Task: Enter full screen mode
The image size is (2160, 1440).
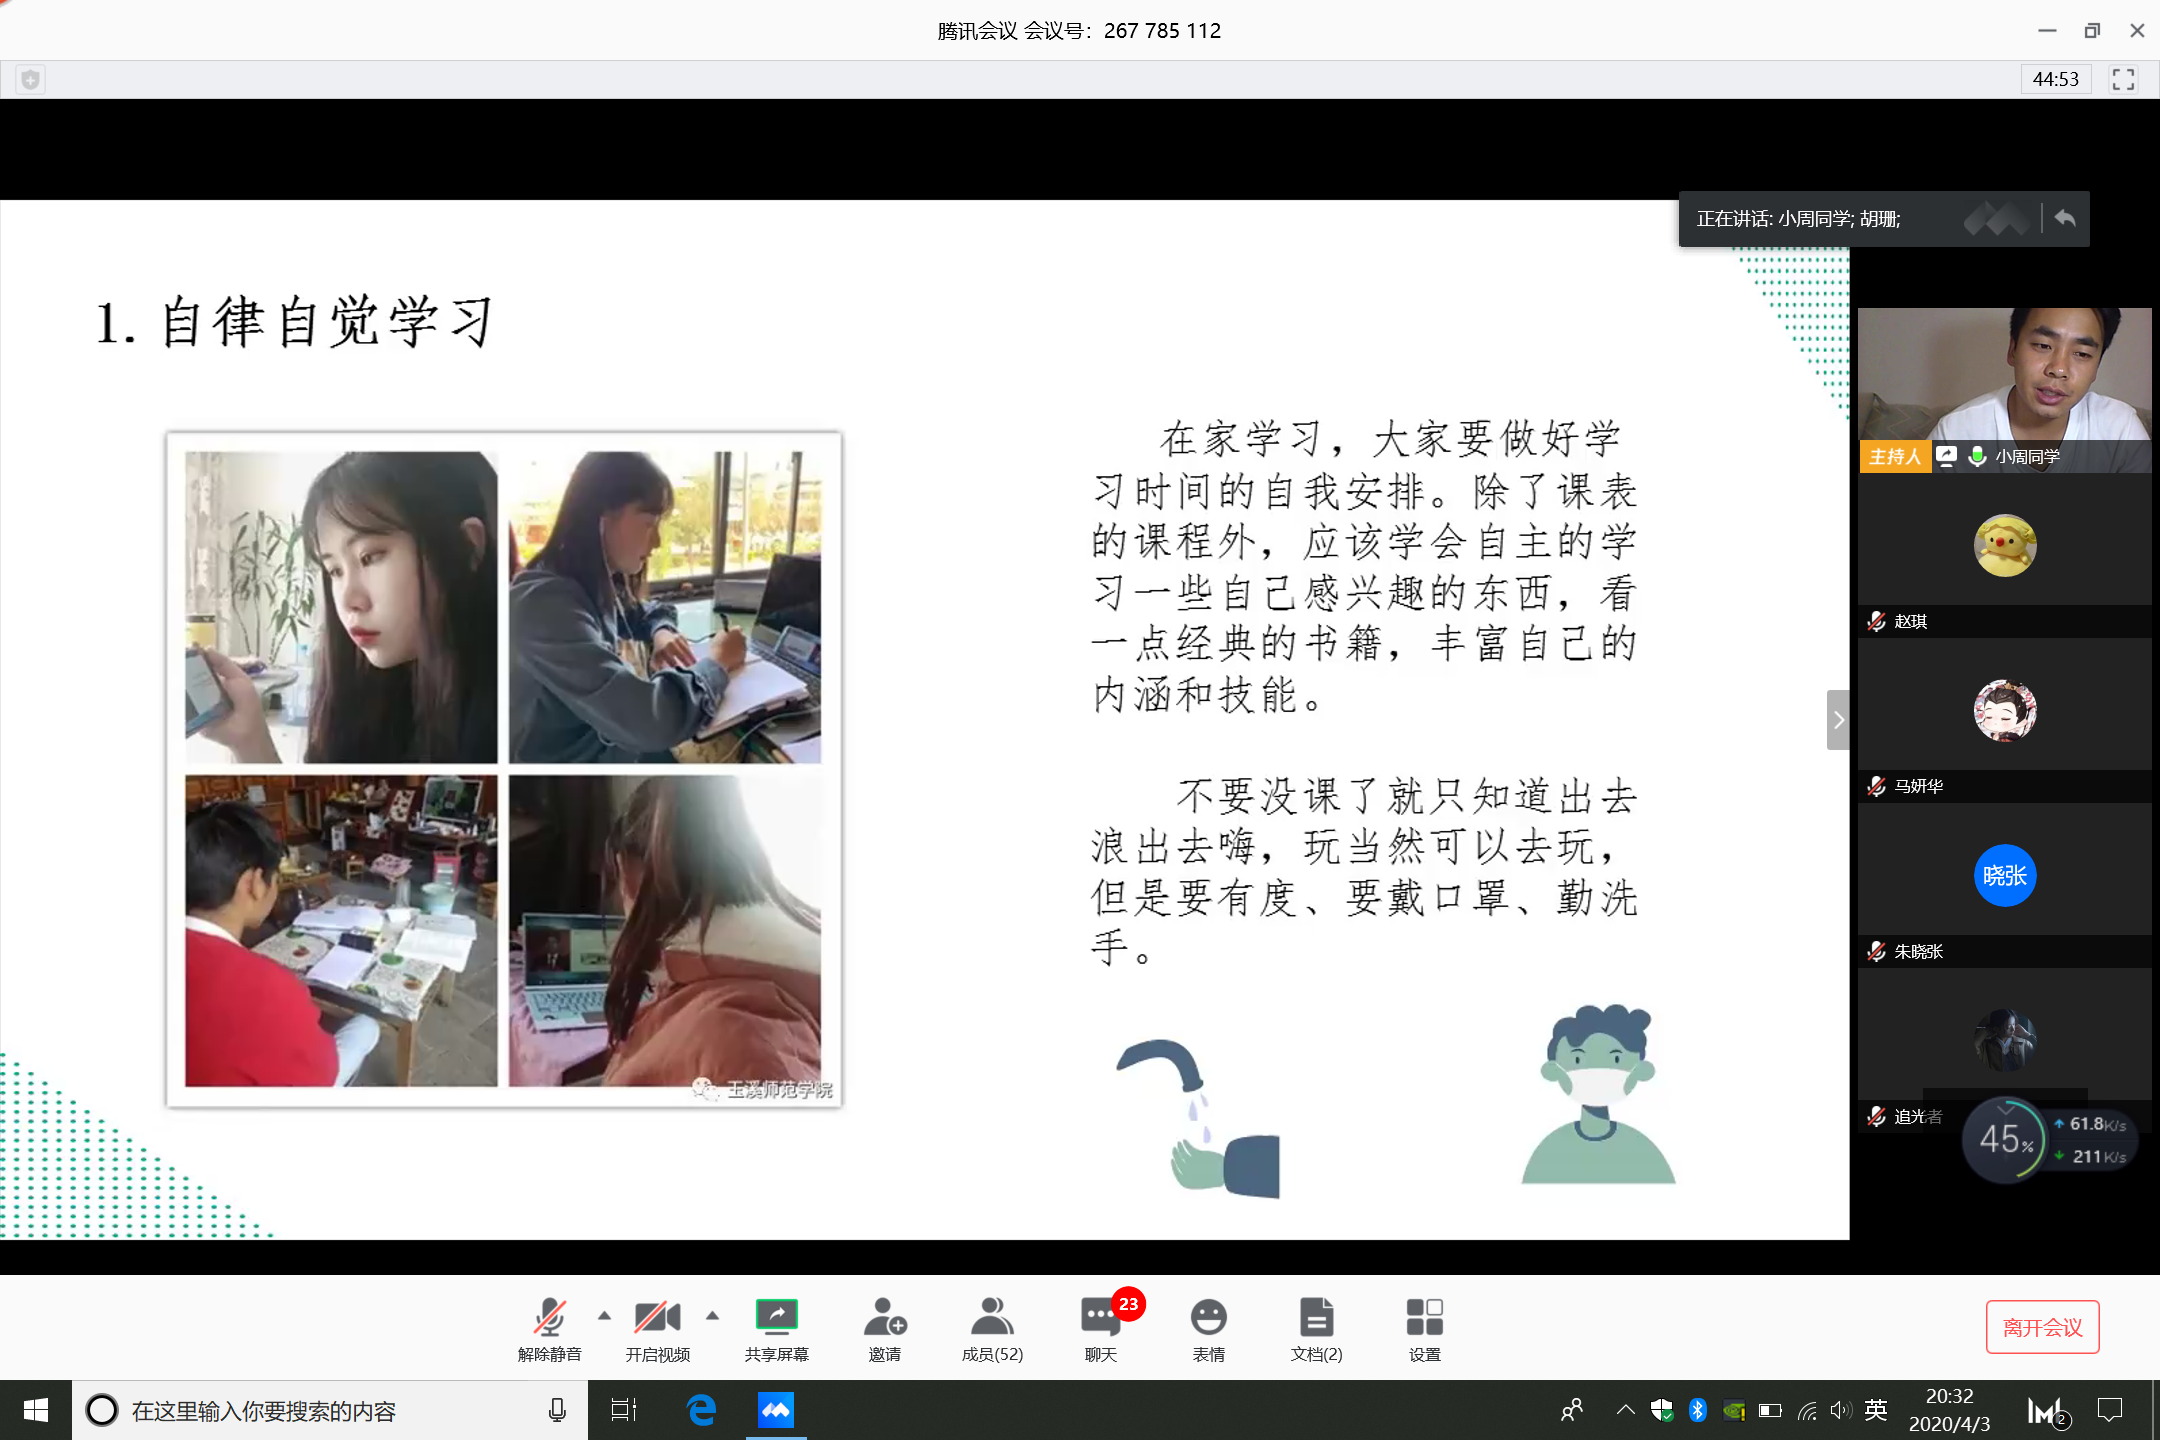Action: click(x=2123, y=79)
